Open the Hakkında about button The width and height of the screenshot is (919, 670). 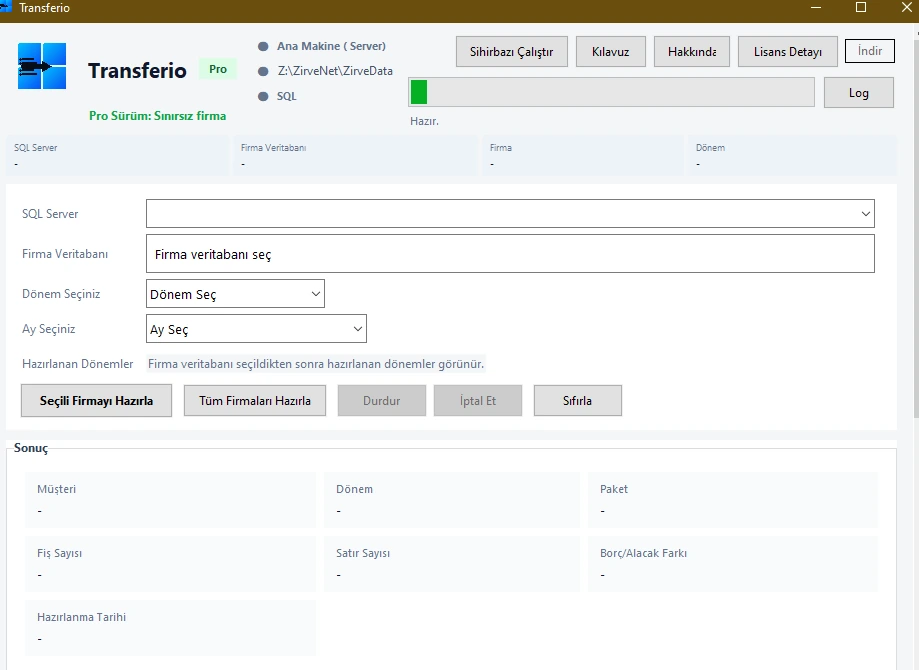(x=692, y=52)
